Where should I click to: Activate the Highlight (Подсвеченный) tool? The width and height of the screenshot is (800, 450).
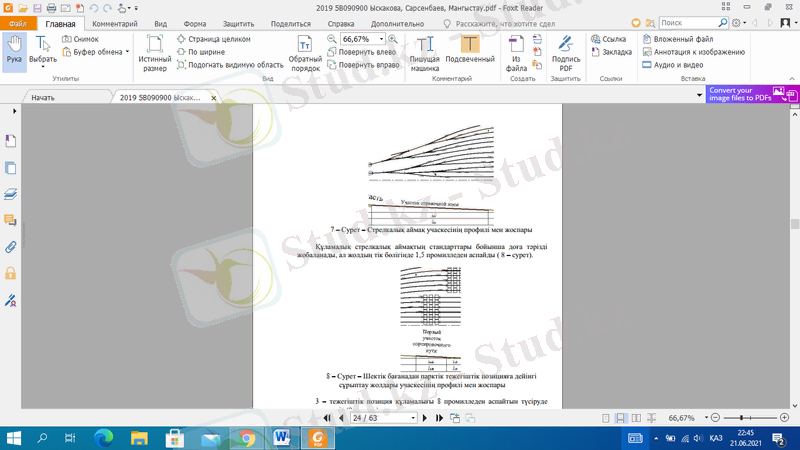(x=469, y=52)
